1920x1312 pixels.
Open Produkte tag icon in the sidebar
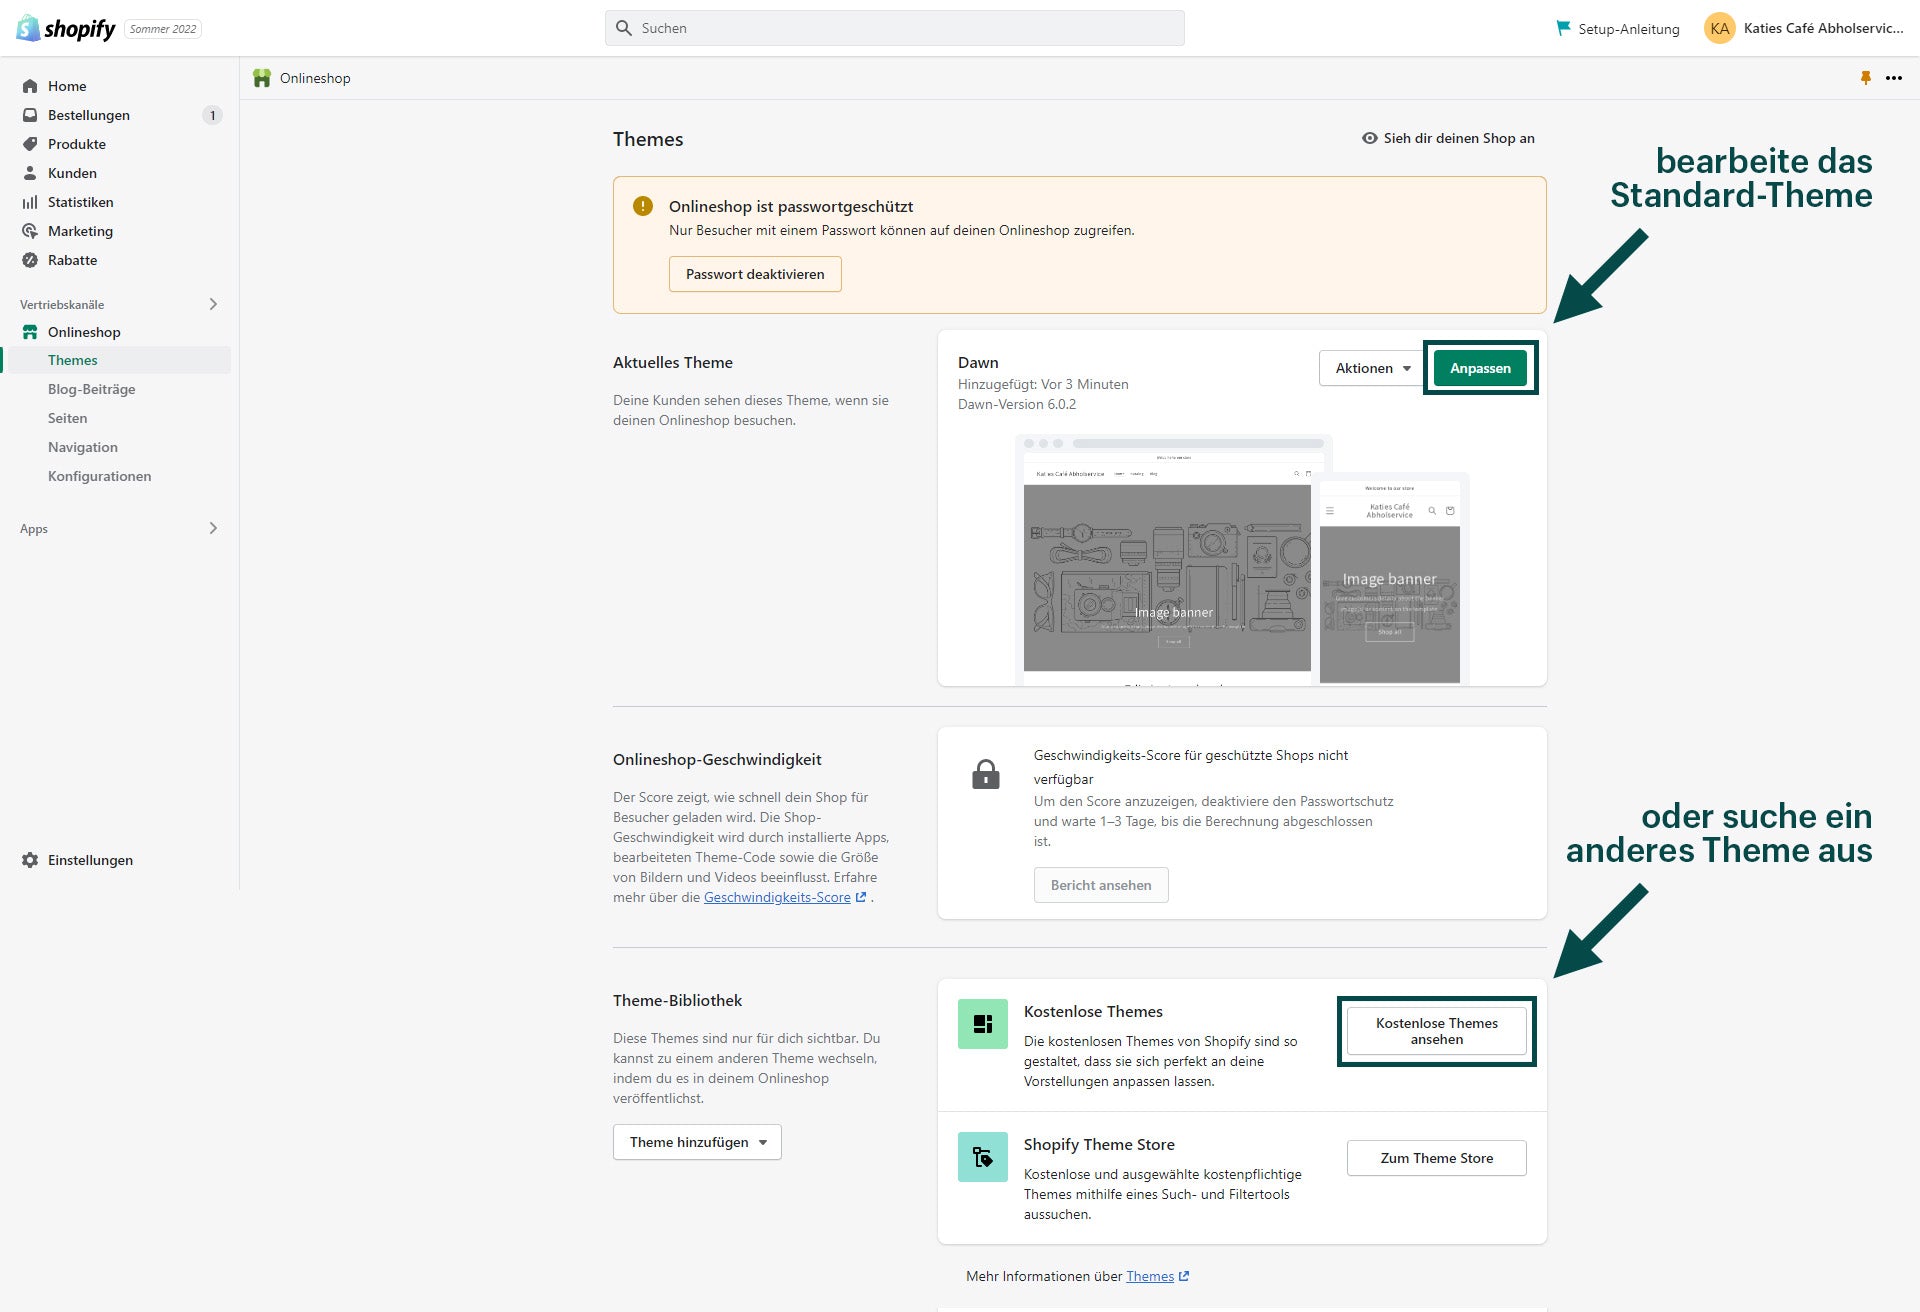coord(30,144)
